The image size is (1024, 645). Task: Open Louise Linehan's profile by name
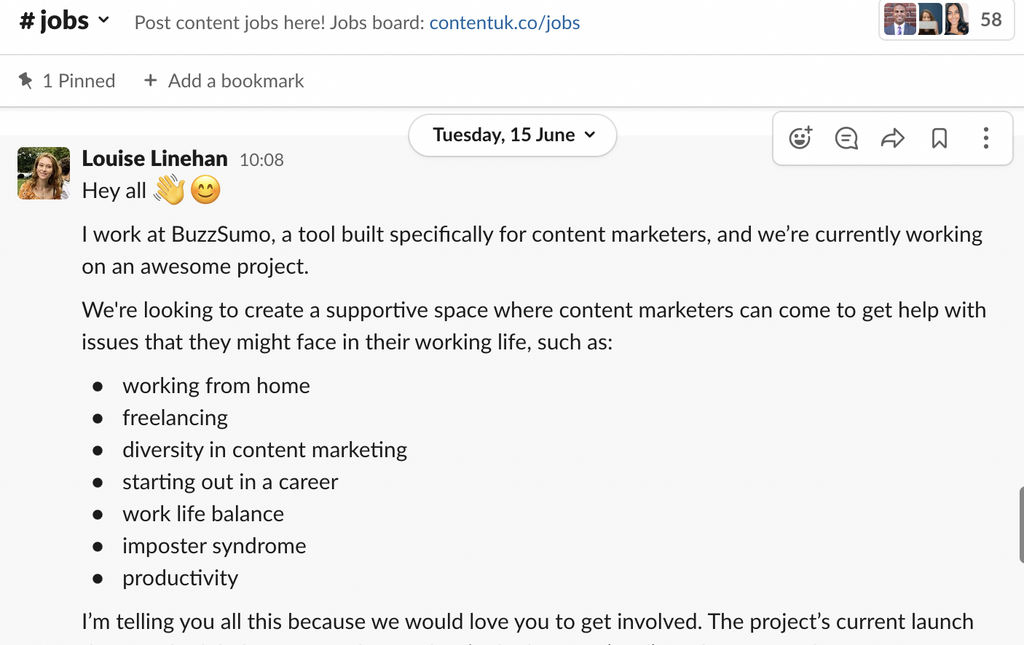tap(155, 158)
